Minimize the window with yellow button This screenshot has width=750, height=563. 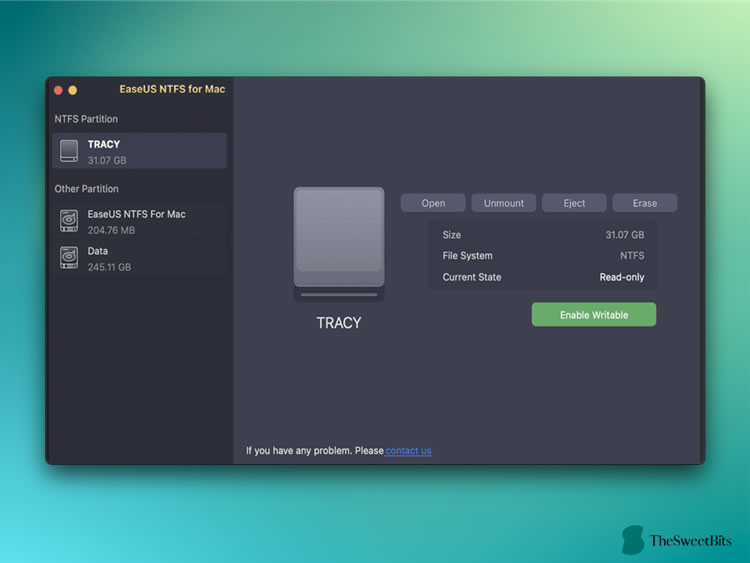(x=73, y=90)
